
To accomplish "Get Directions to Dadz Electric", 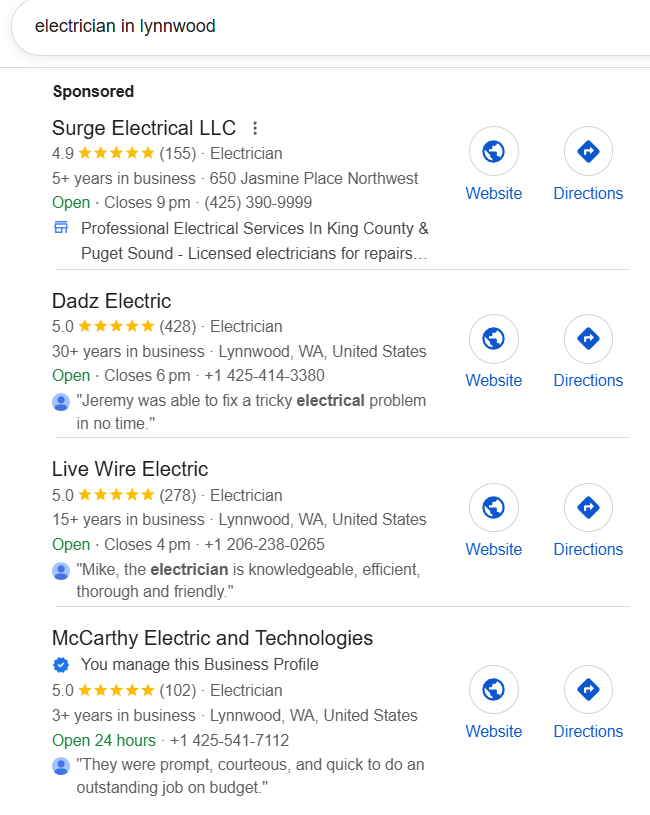I will (588, 339).
